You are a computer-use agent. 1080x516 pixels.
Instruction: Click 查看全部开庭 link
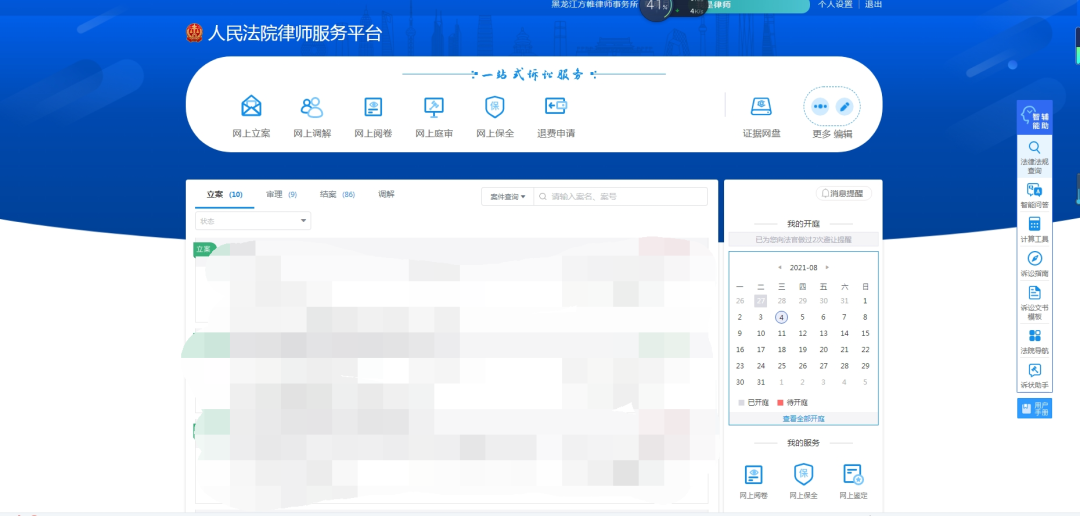point(803,419)
